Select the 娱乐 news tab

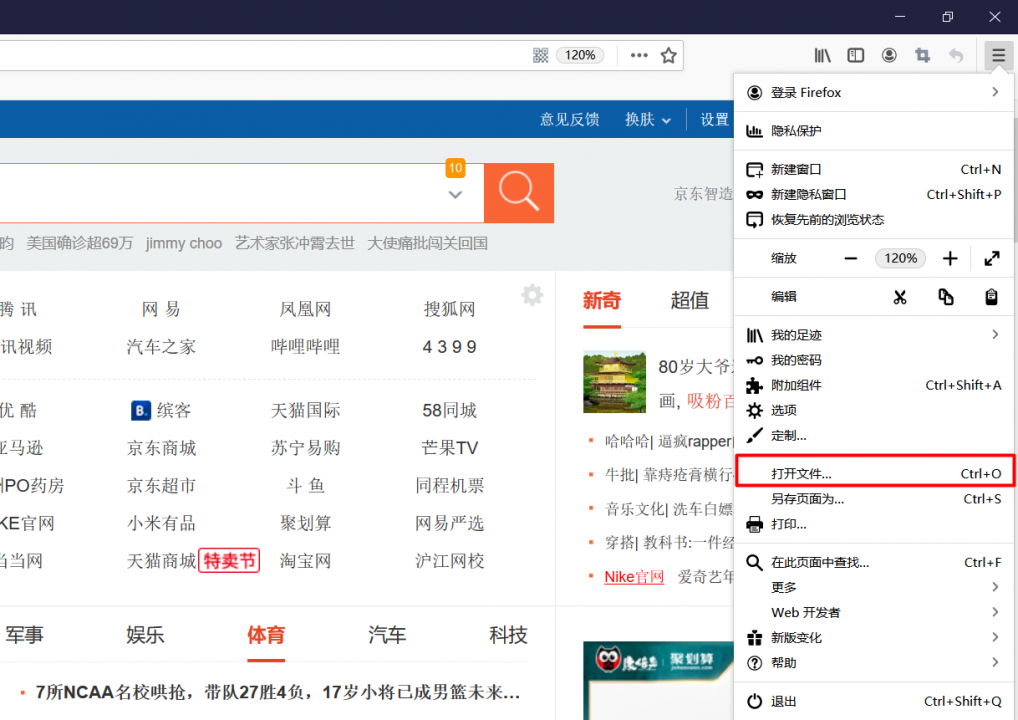(x=145, y=635)
